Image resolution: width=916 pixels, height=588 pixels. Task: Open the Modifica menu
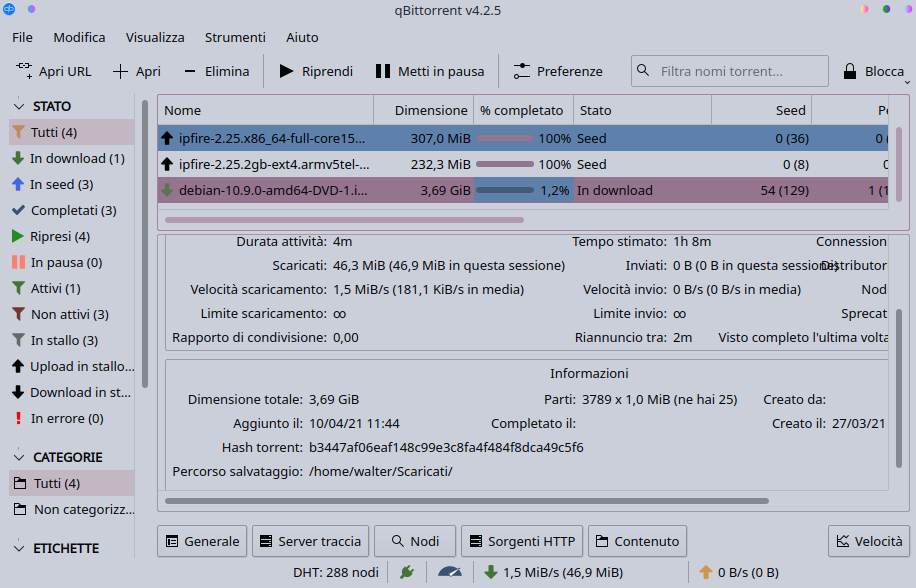pyautogui.click(x=79, y=37)
